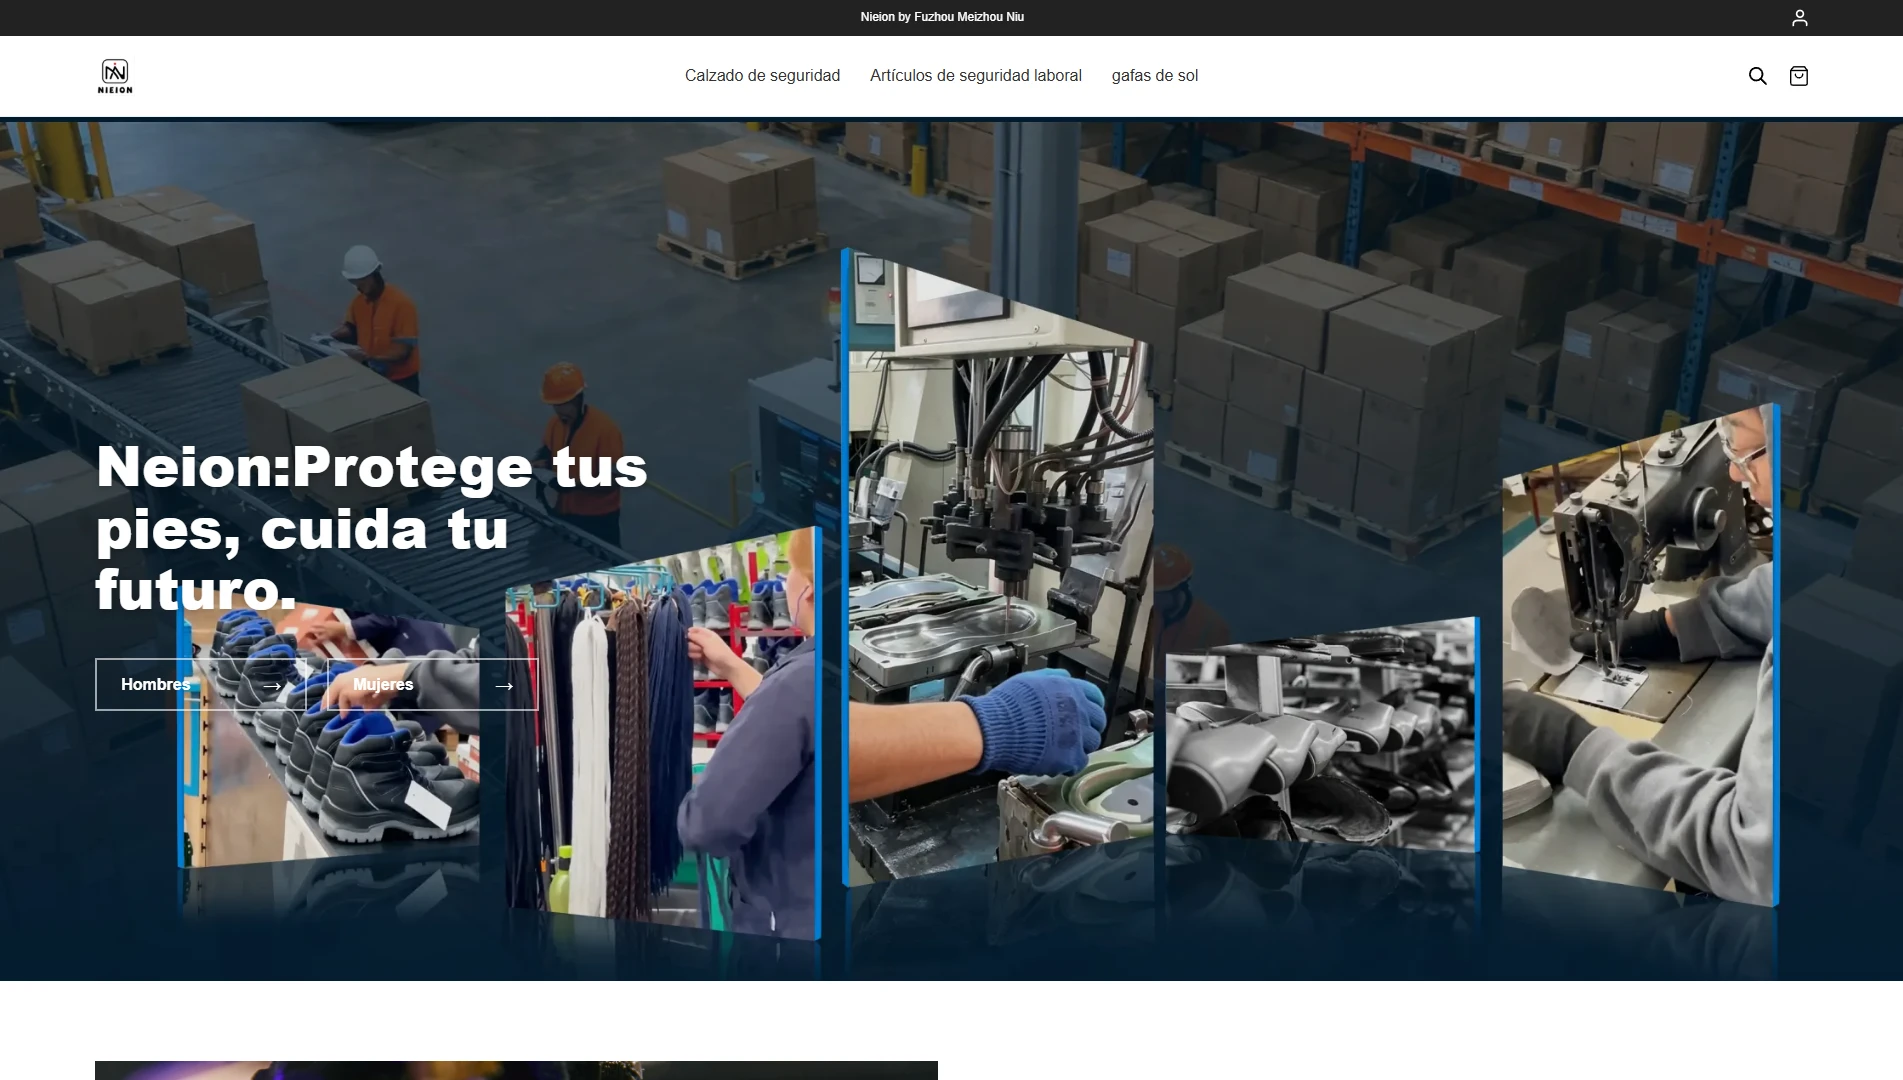Select the sewing machine worker photo
Viewport: 1903px width, 1080px height.
1640,655
